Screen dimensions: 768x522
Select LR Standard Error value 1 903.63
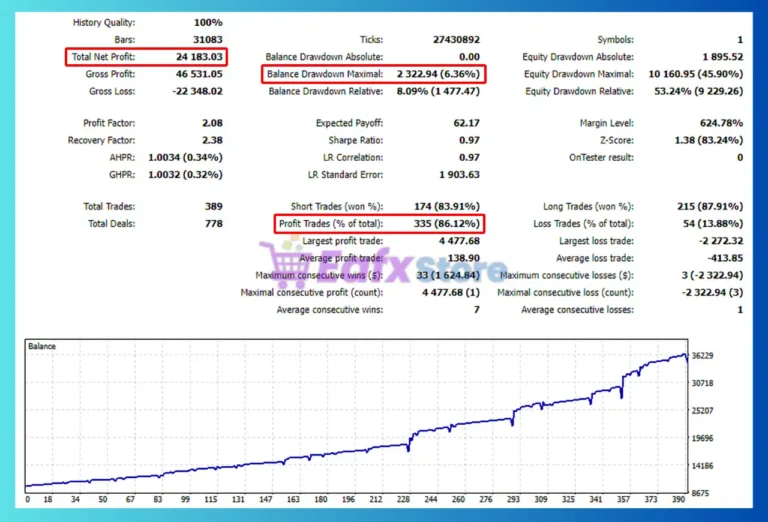(459, 174)
